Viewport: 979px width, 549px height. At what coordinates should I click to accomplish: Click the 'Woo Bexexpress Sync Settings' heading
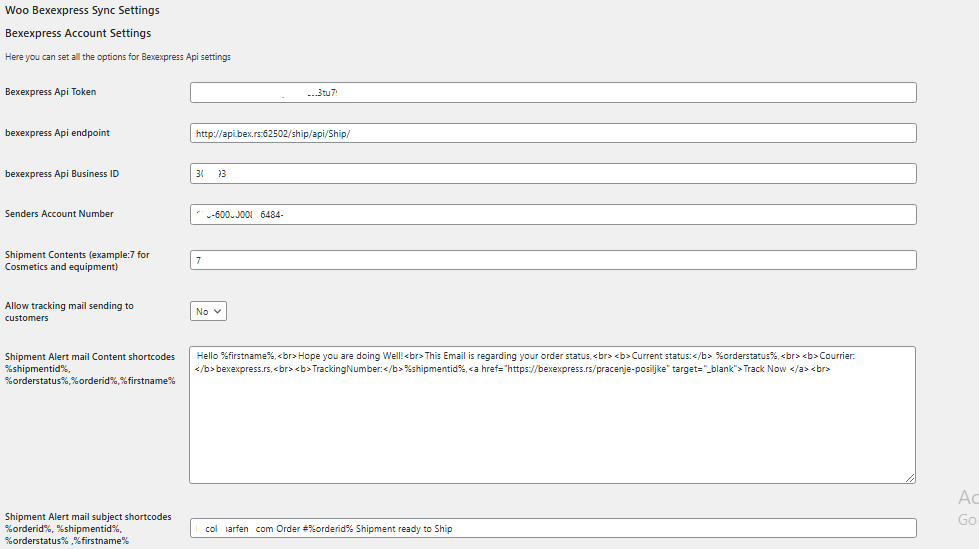click(82, 10)
